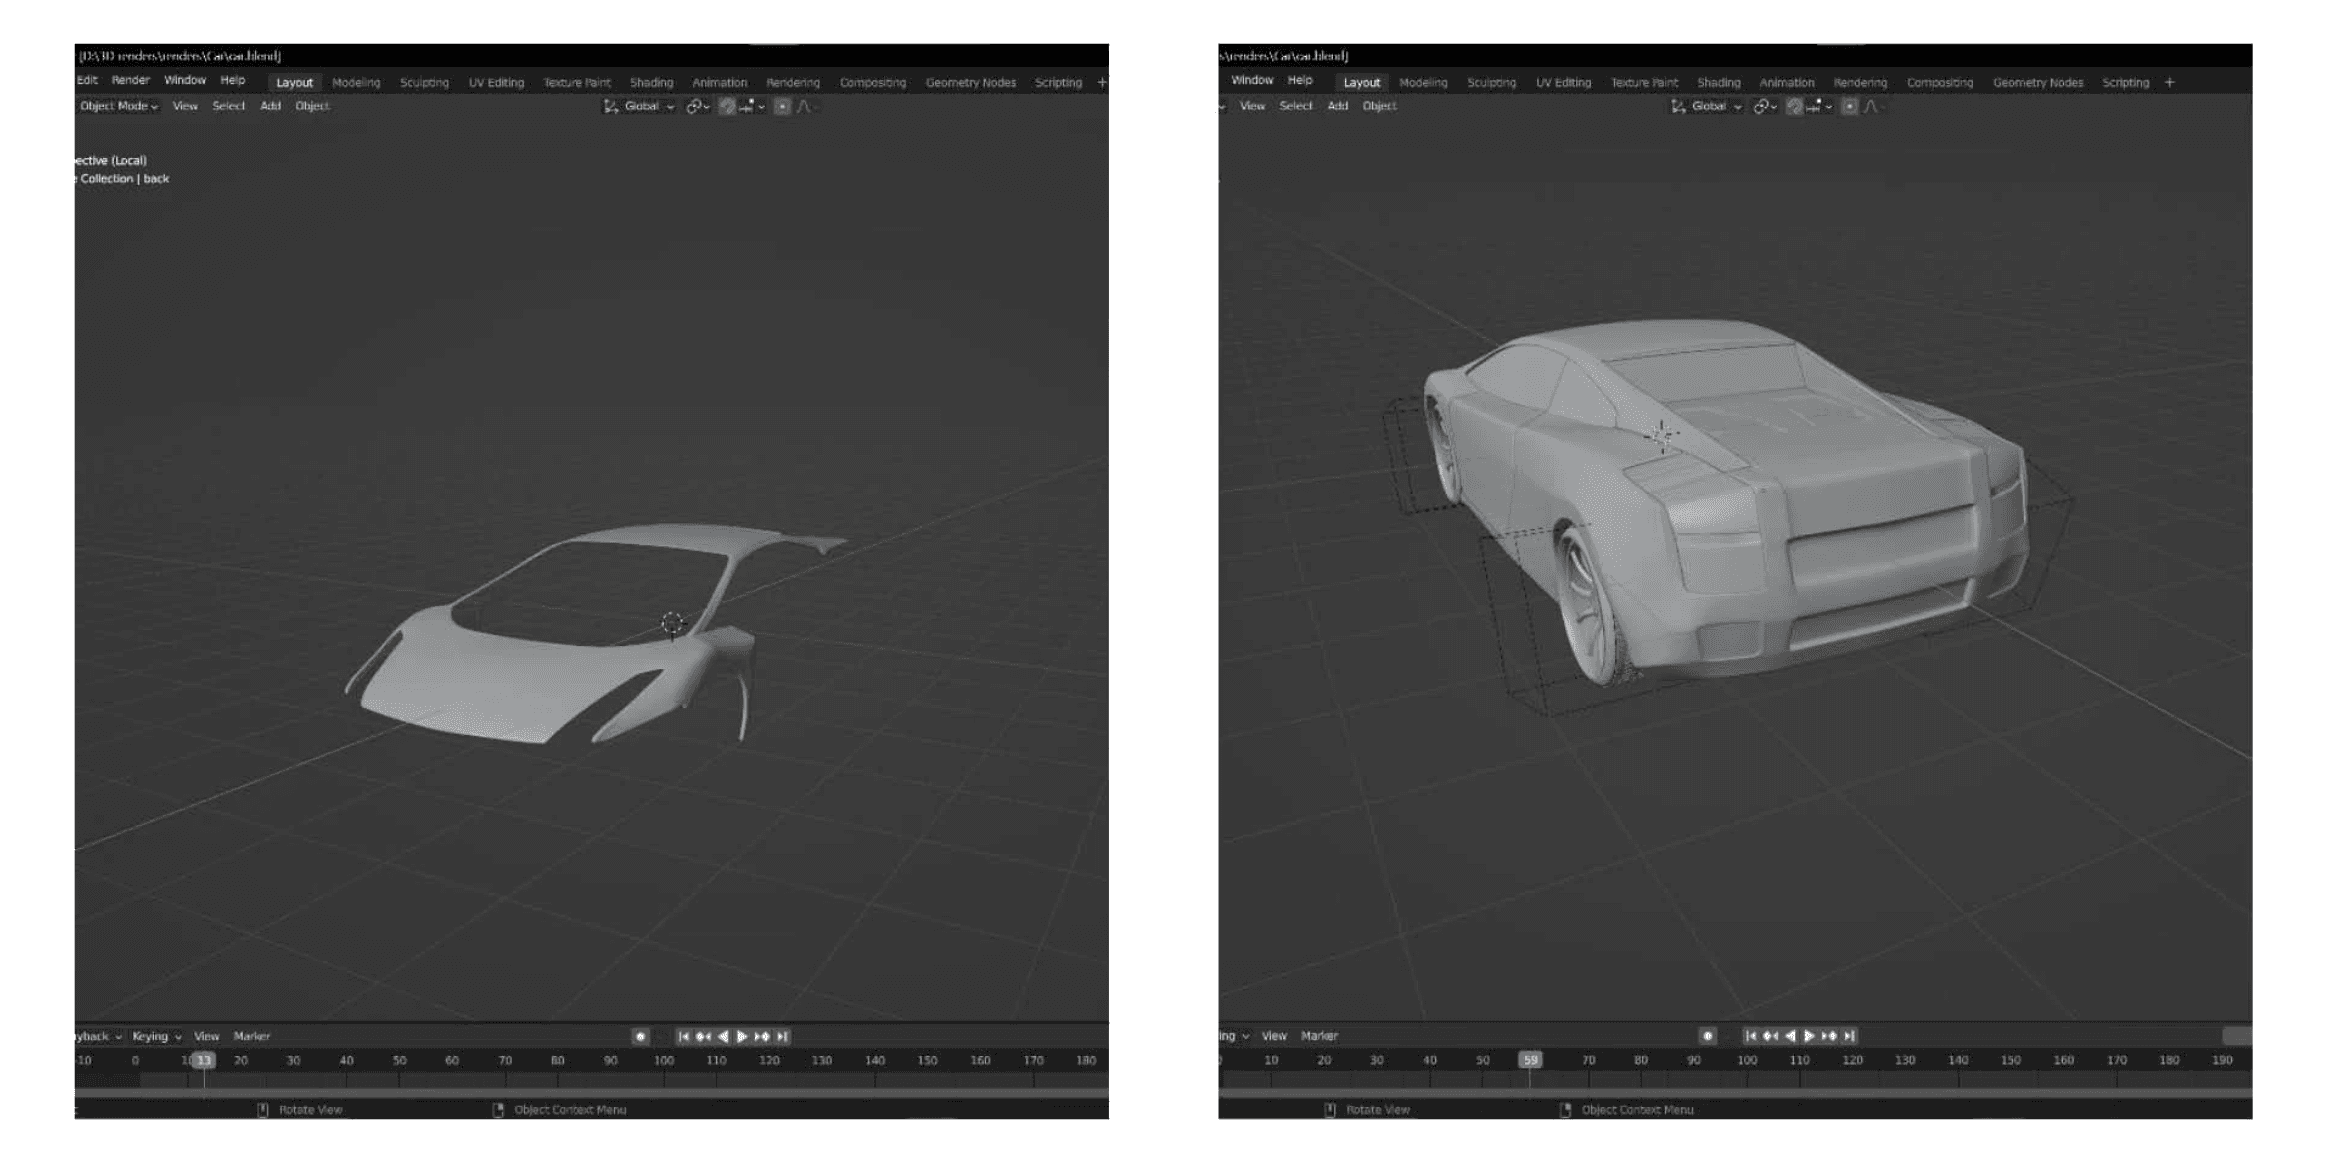The height and width of the screenshot is (1167, 2325).
Task: Open pivot point selector in right viewport header
Action: pyautogui.click(x=1765, y=106)
